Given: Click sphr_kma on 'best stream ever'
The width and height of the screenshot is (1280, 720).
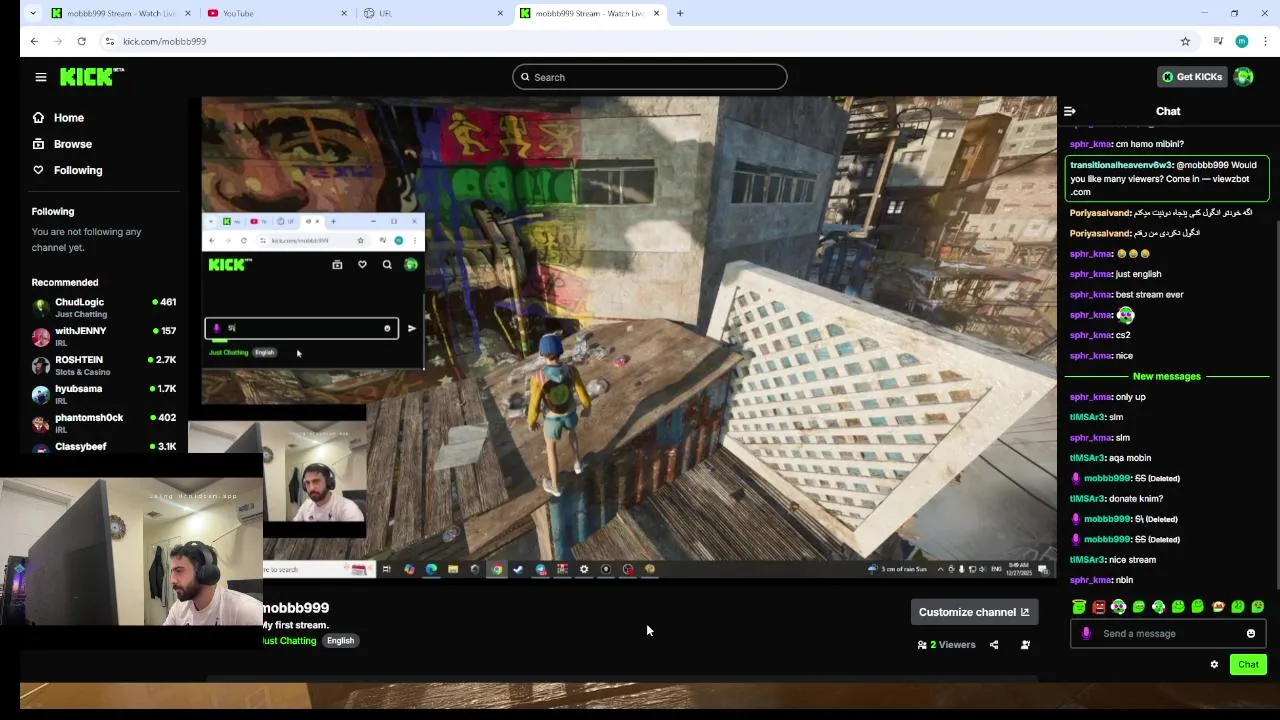Looking at the screenshot, I should pyautogui.click(x=1091, y=295).
